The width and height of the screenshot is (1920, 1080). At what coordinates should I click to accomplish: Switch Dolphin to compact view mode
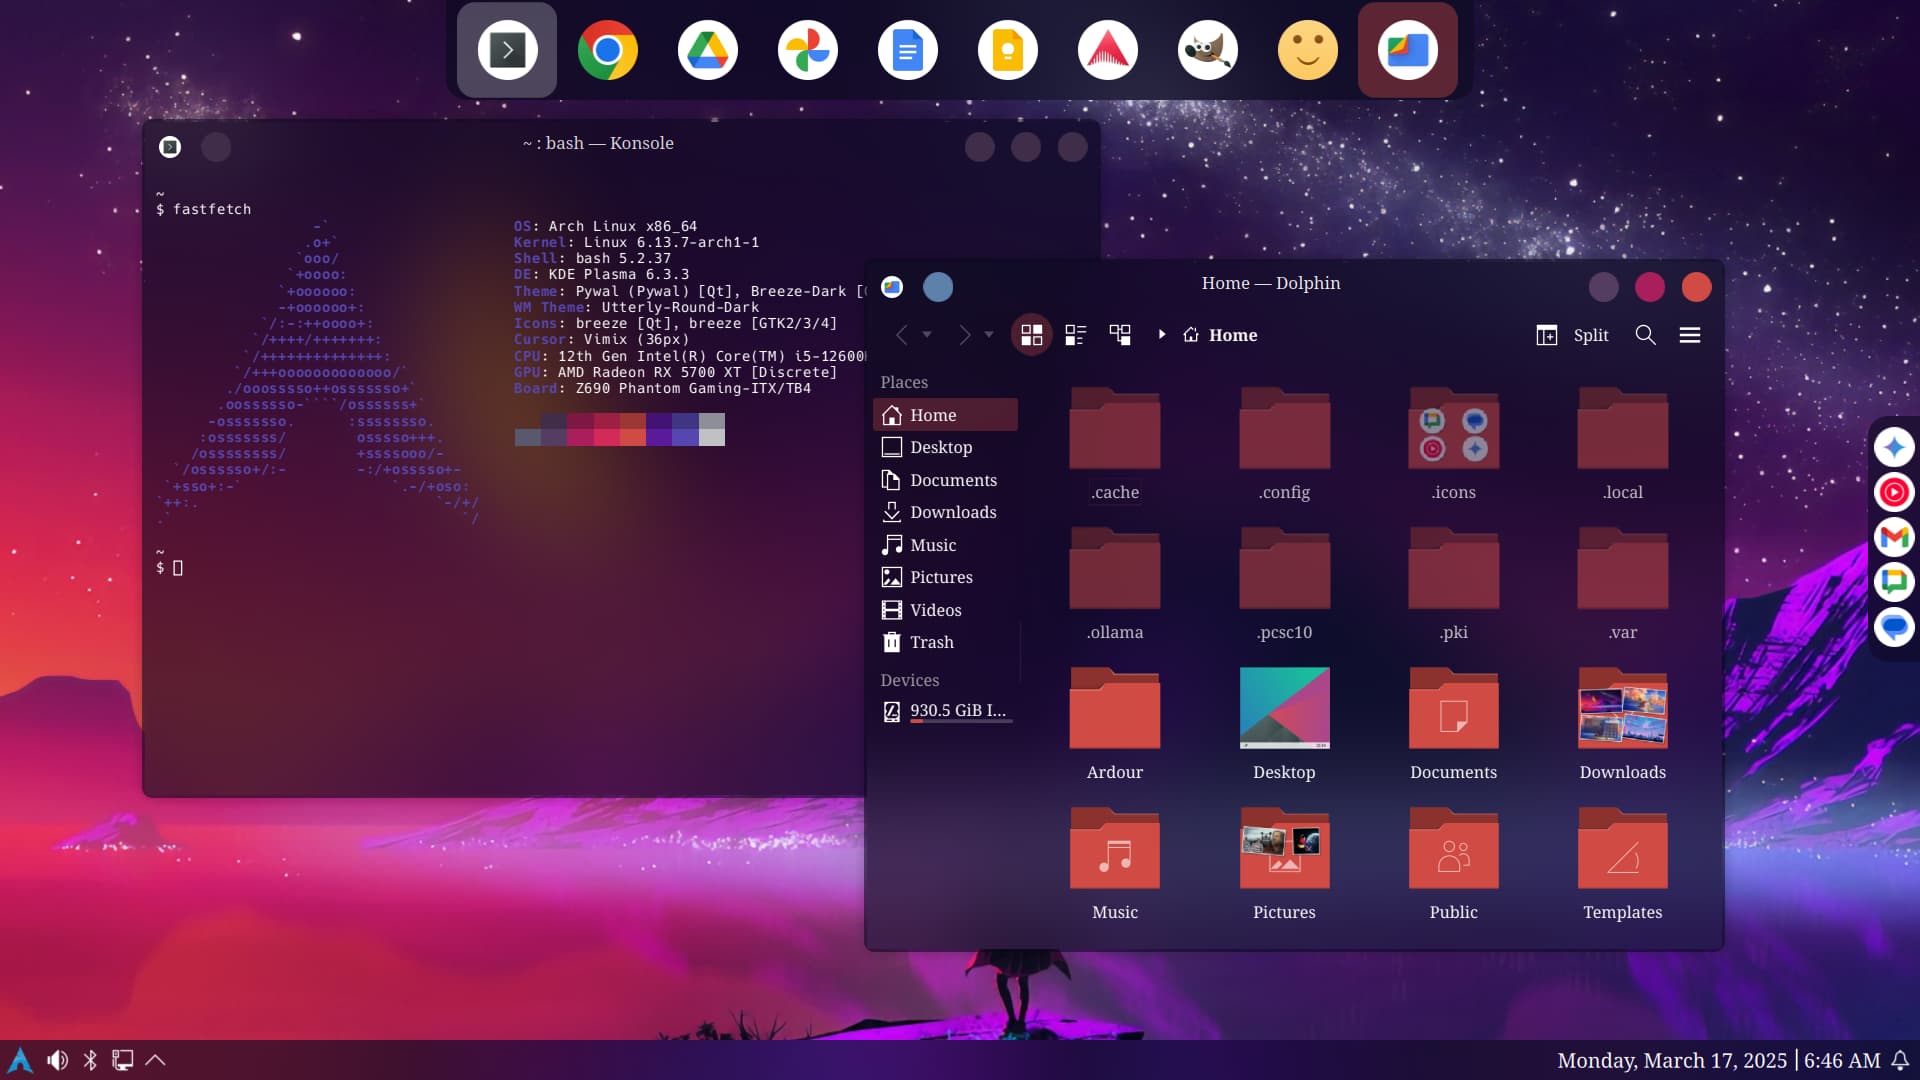point(1075,335)
